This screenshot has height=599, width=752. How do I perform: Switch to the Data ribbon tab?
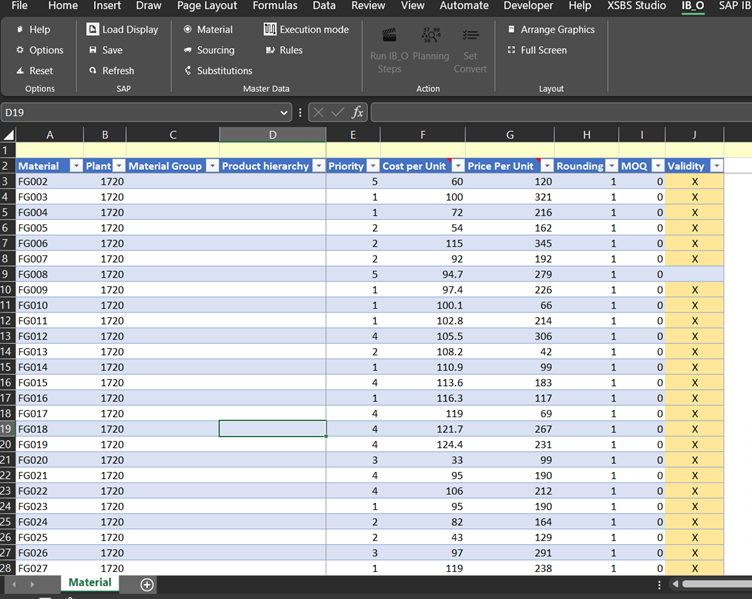pos(324,6)
